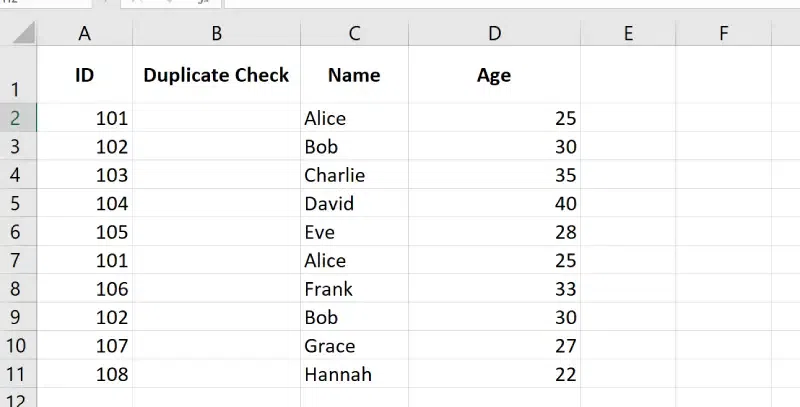The width and height of the screenshot is (800, 407).
Task: Click the Age header cell
Action: point(494,76)
